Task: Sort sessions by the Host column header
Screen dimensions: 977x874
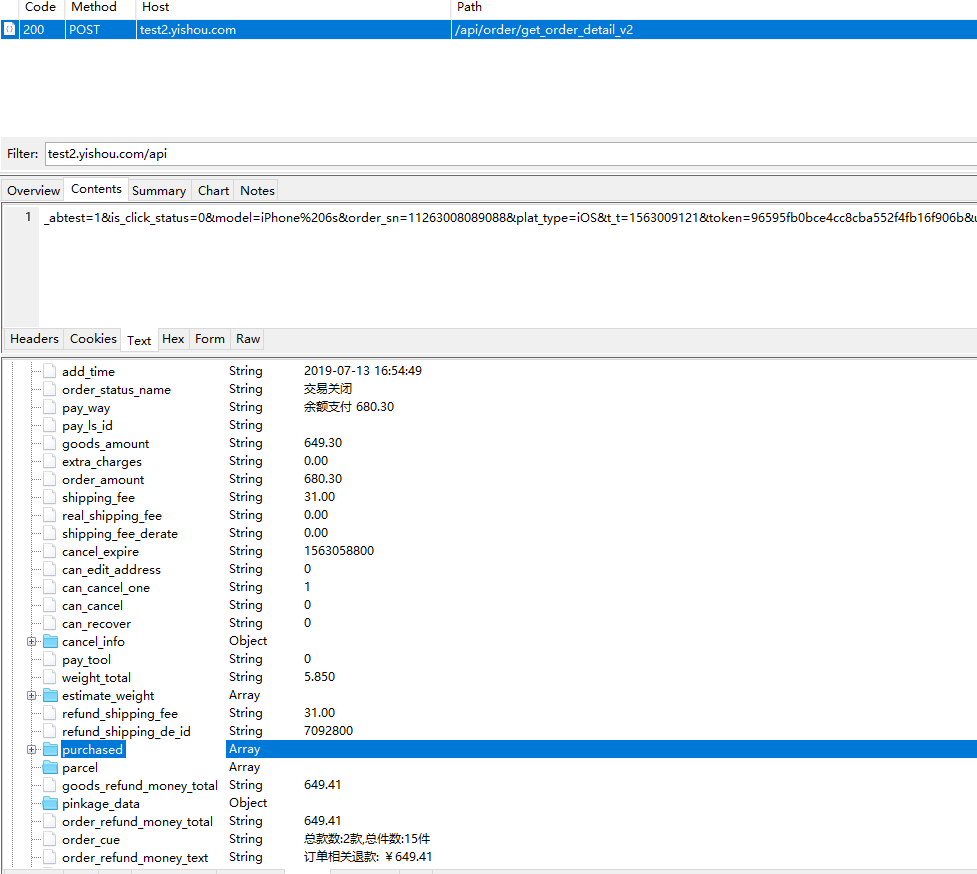Action: (x=293, y=7)
